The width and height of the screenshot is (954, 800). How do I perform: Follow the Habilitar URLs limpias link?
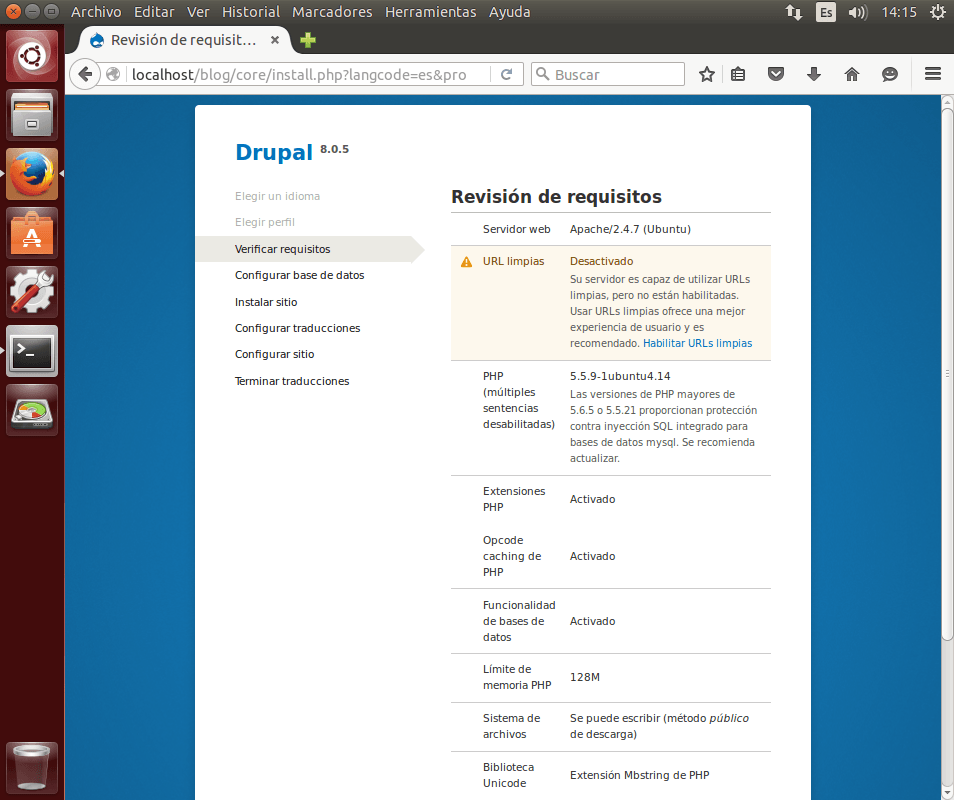coord(697,343)
